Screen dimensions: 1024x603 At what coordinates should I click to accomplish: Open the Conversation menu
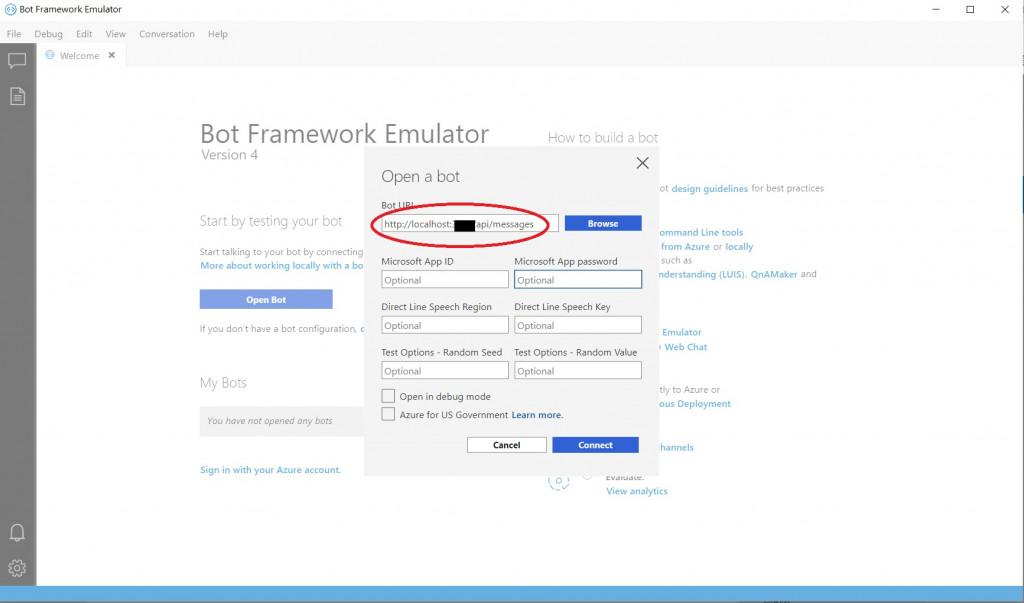[x=167, y=34]
